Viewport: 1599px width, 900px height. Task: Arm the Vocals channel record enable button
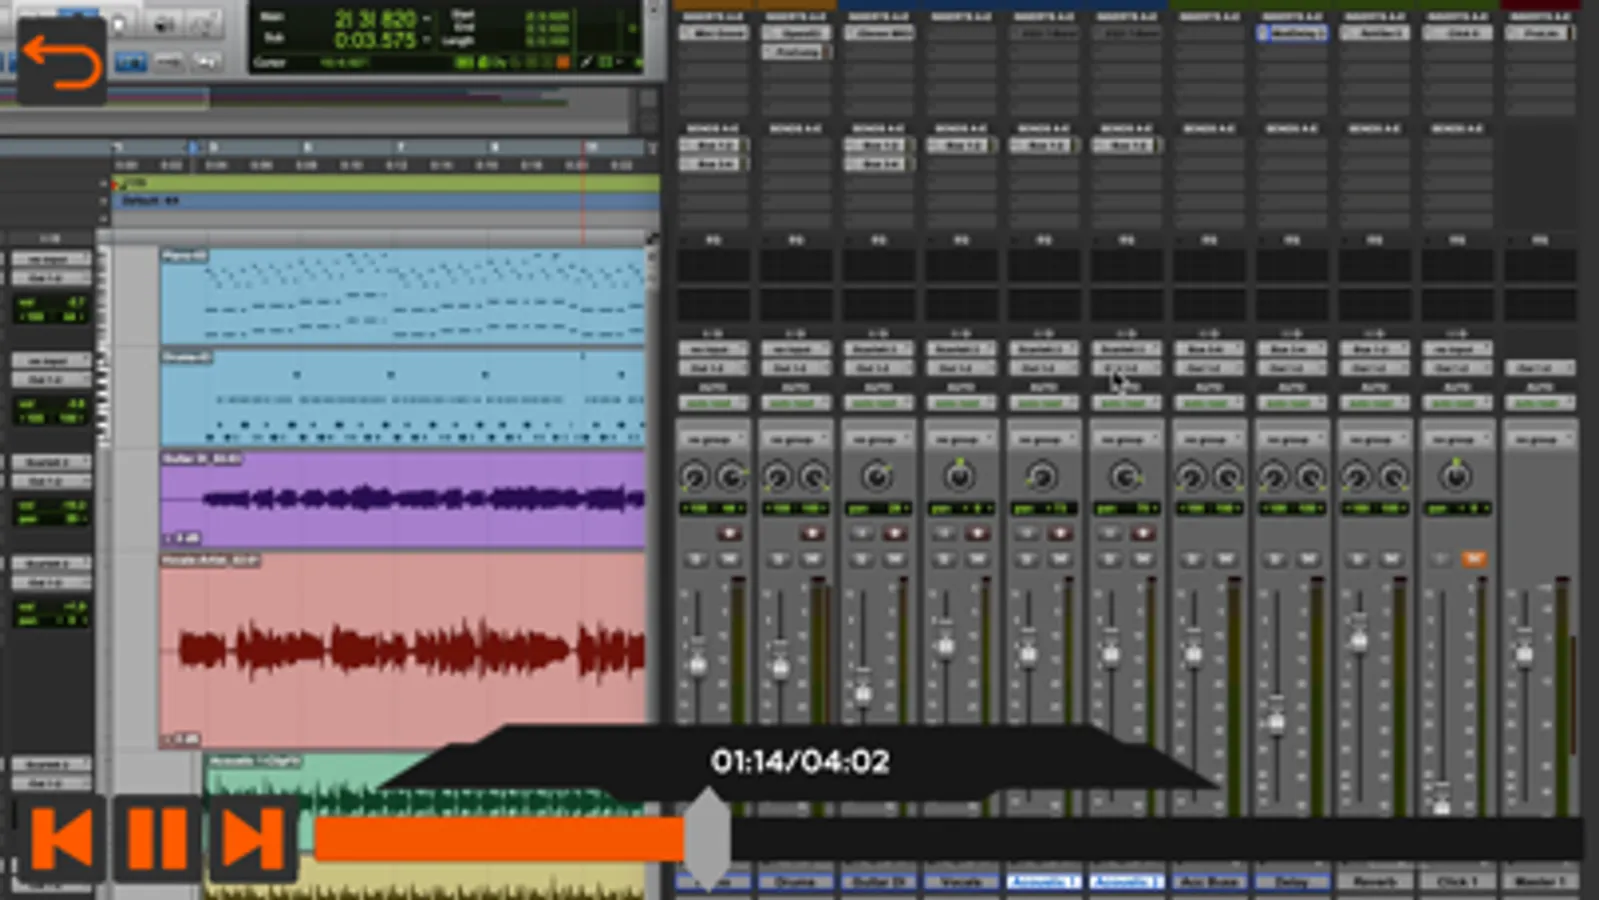click(x=977, y=534)
